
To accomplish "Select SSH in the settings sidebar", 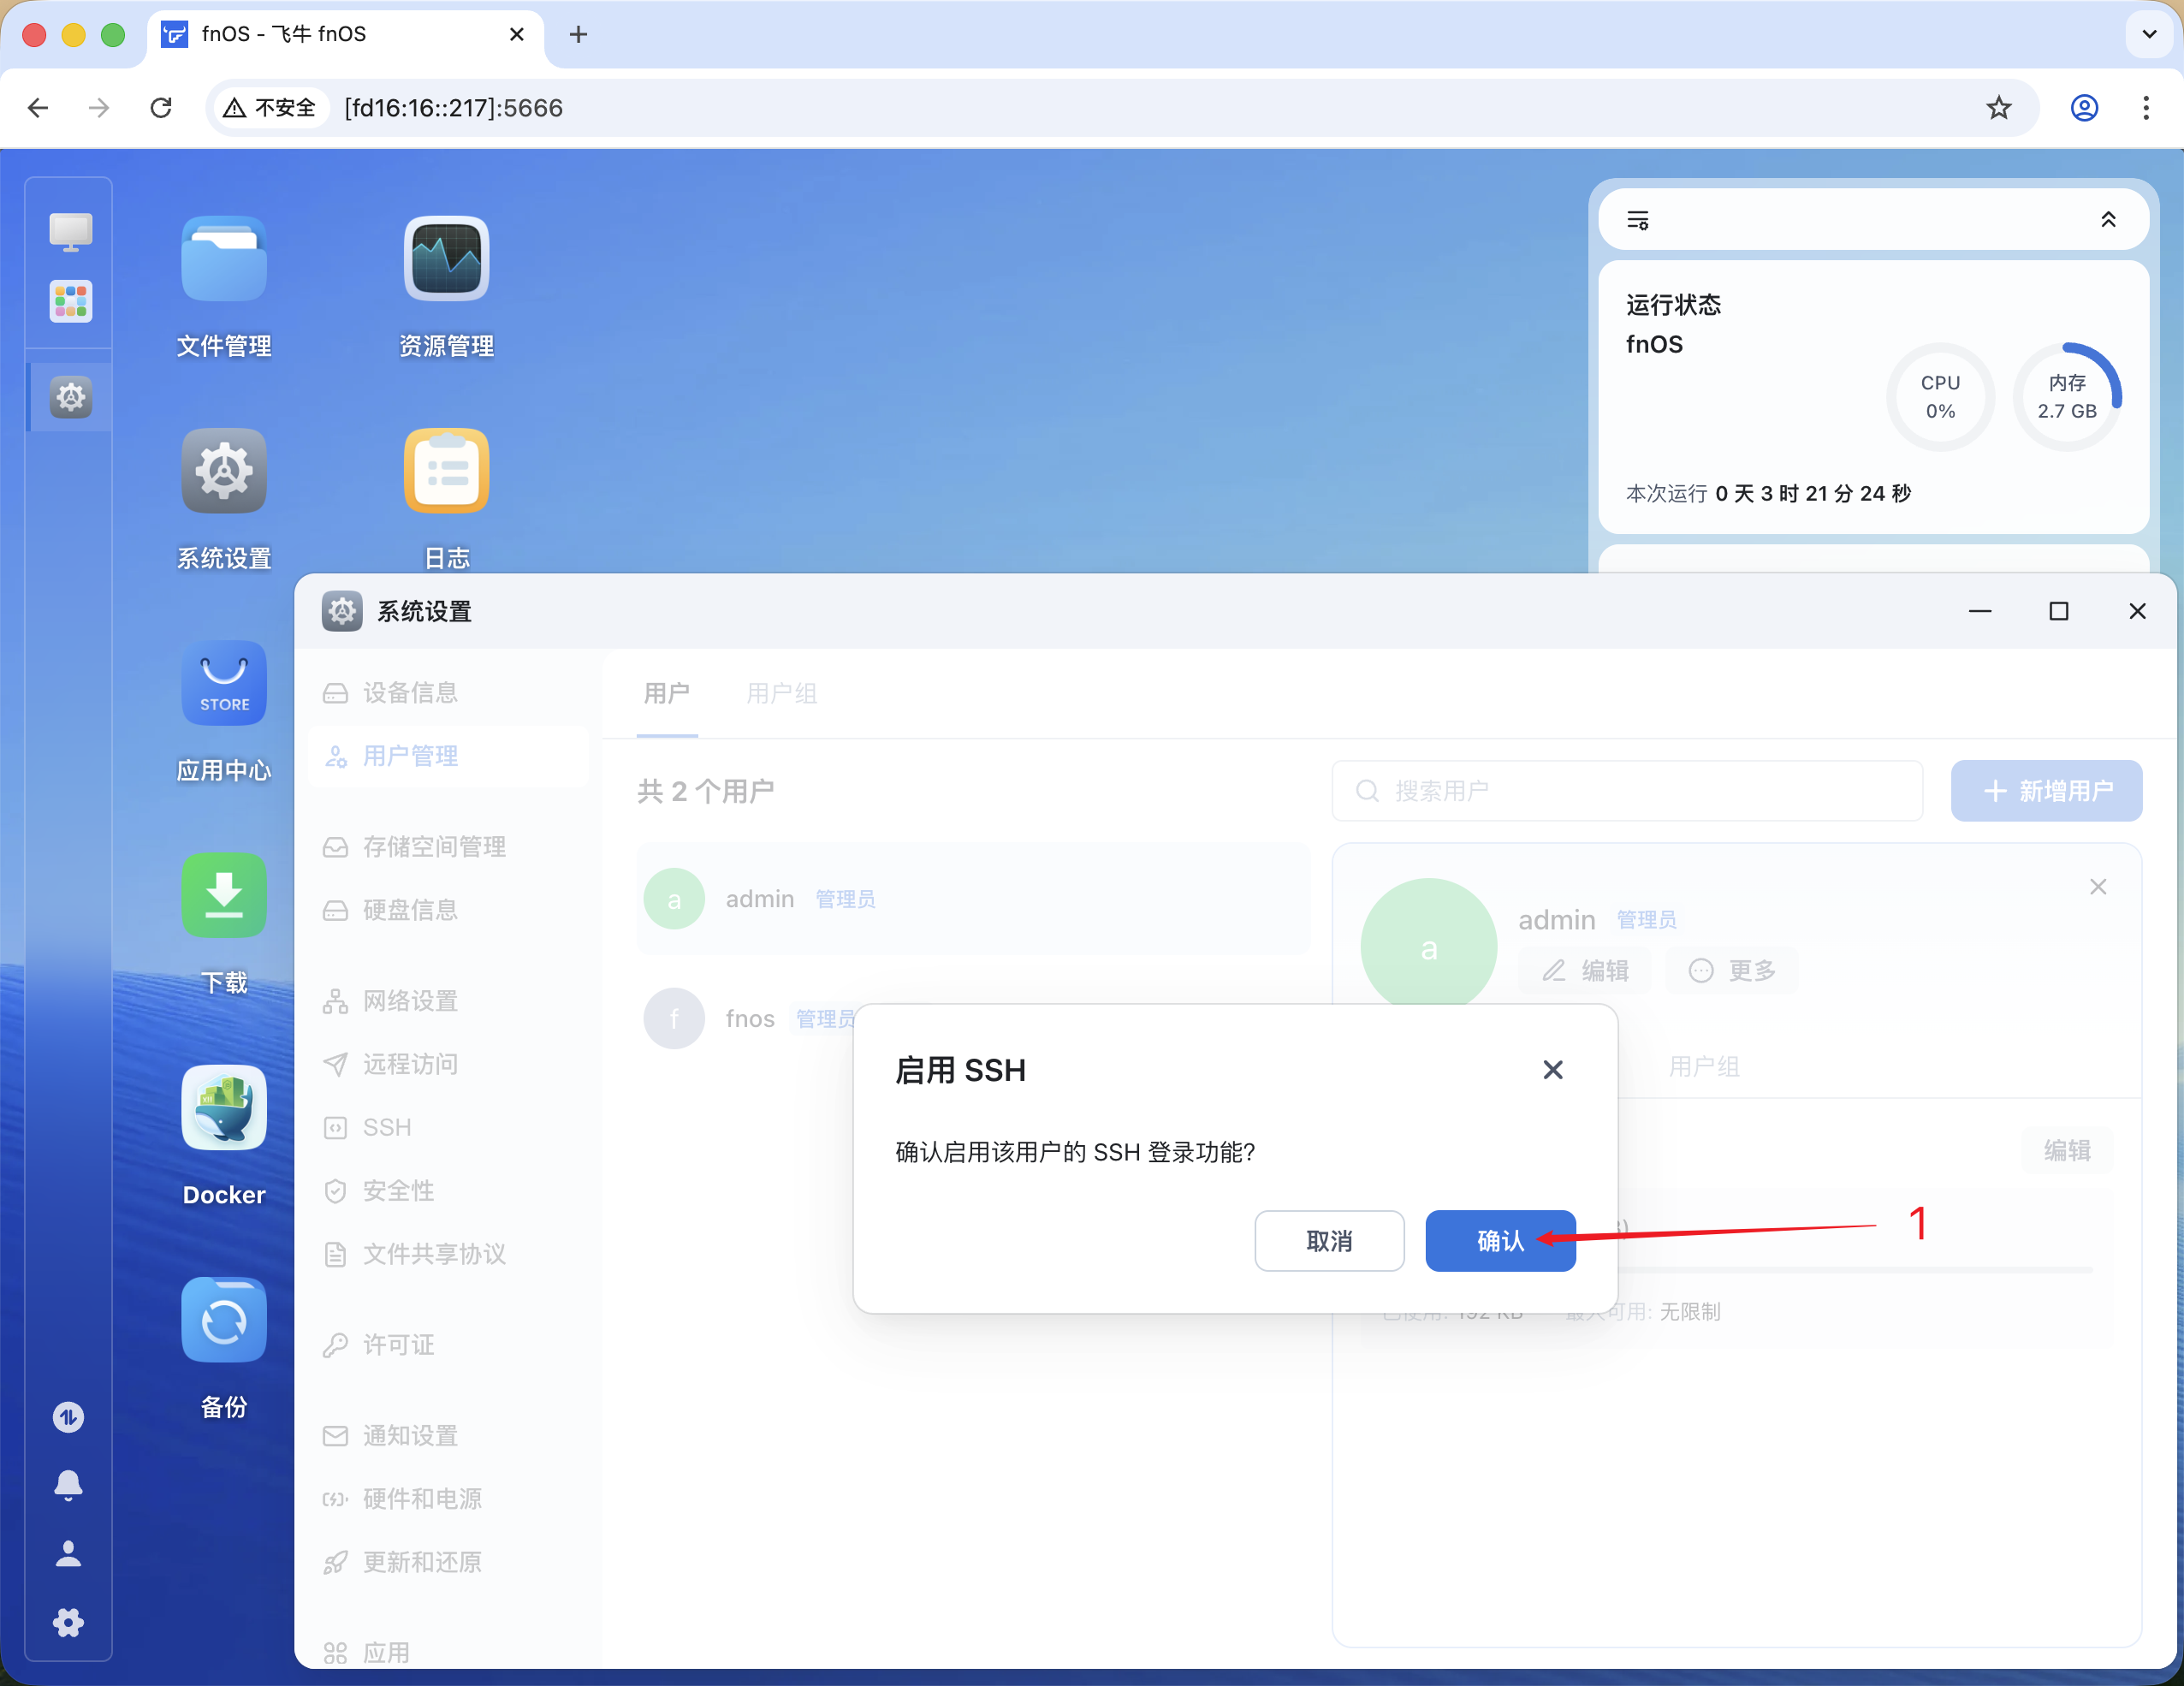I will [x=385, y=1127].
